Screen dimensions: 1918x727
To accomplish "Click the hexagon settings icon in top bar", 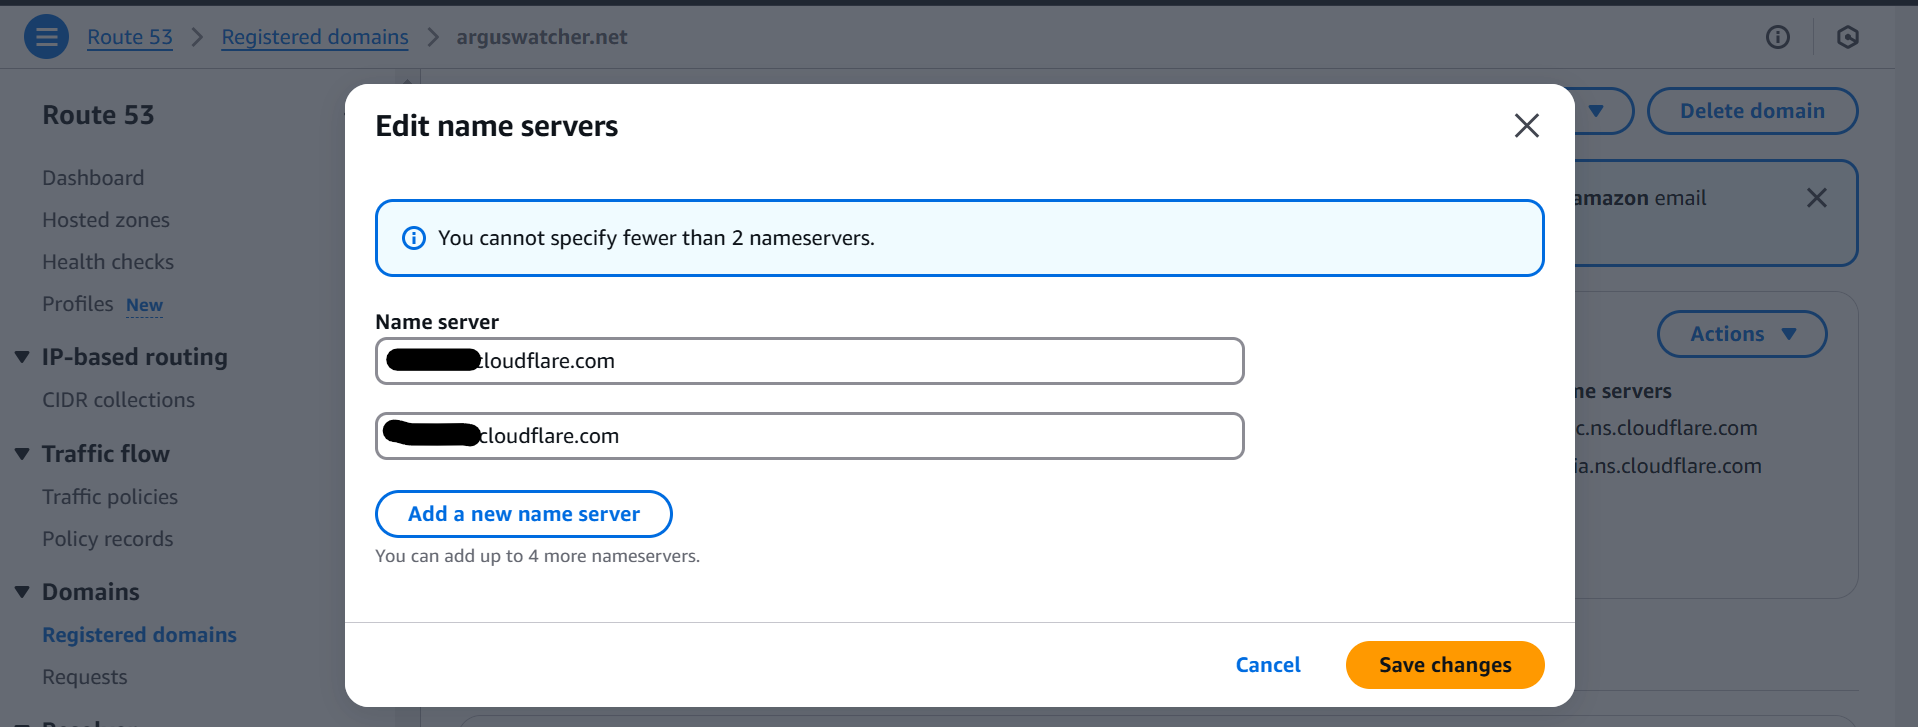I will (x=1848, y=37).
